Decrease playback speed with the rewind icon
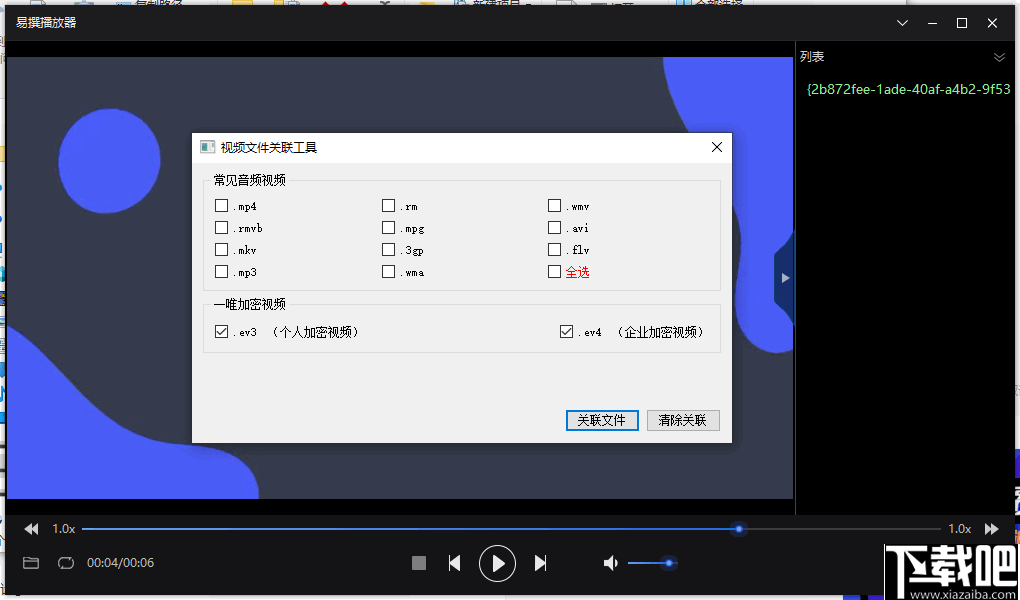This screenshot has height=600, width=1020. tap(30, 528)
